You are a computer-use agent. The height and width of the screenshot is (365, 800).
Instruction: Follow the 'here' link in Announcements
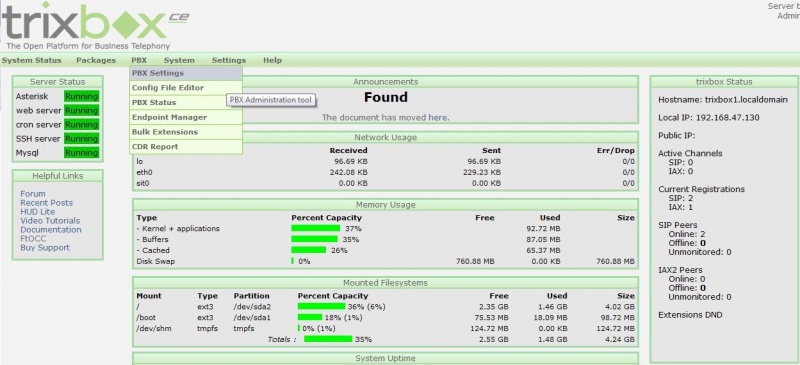pos(438,117)
